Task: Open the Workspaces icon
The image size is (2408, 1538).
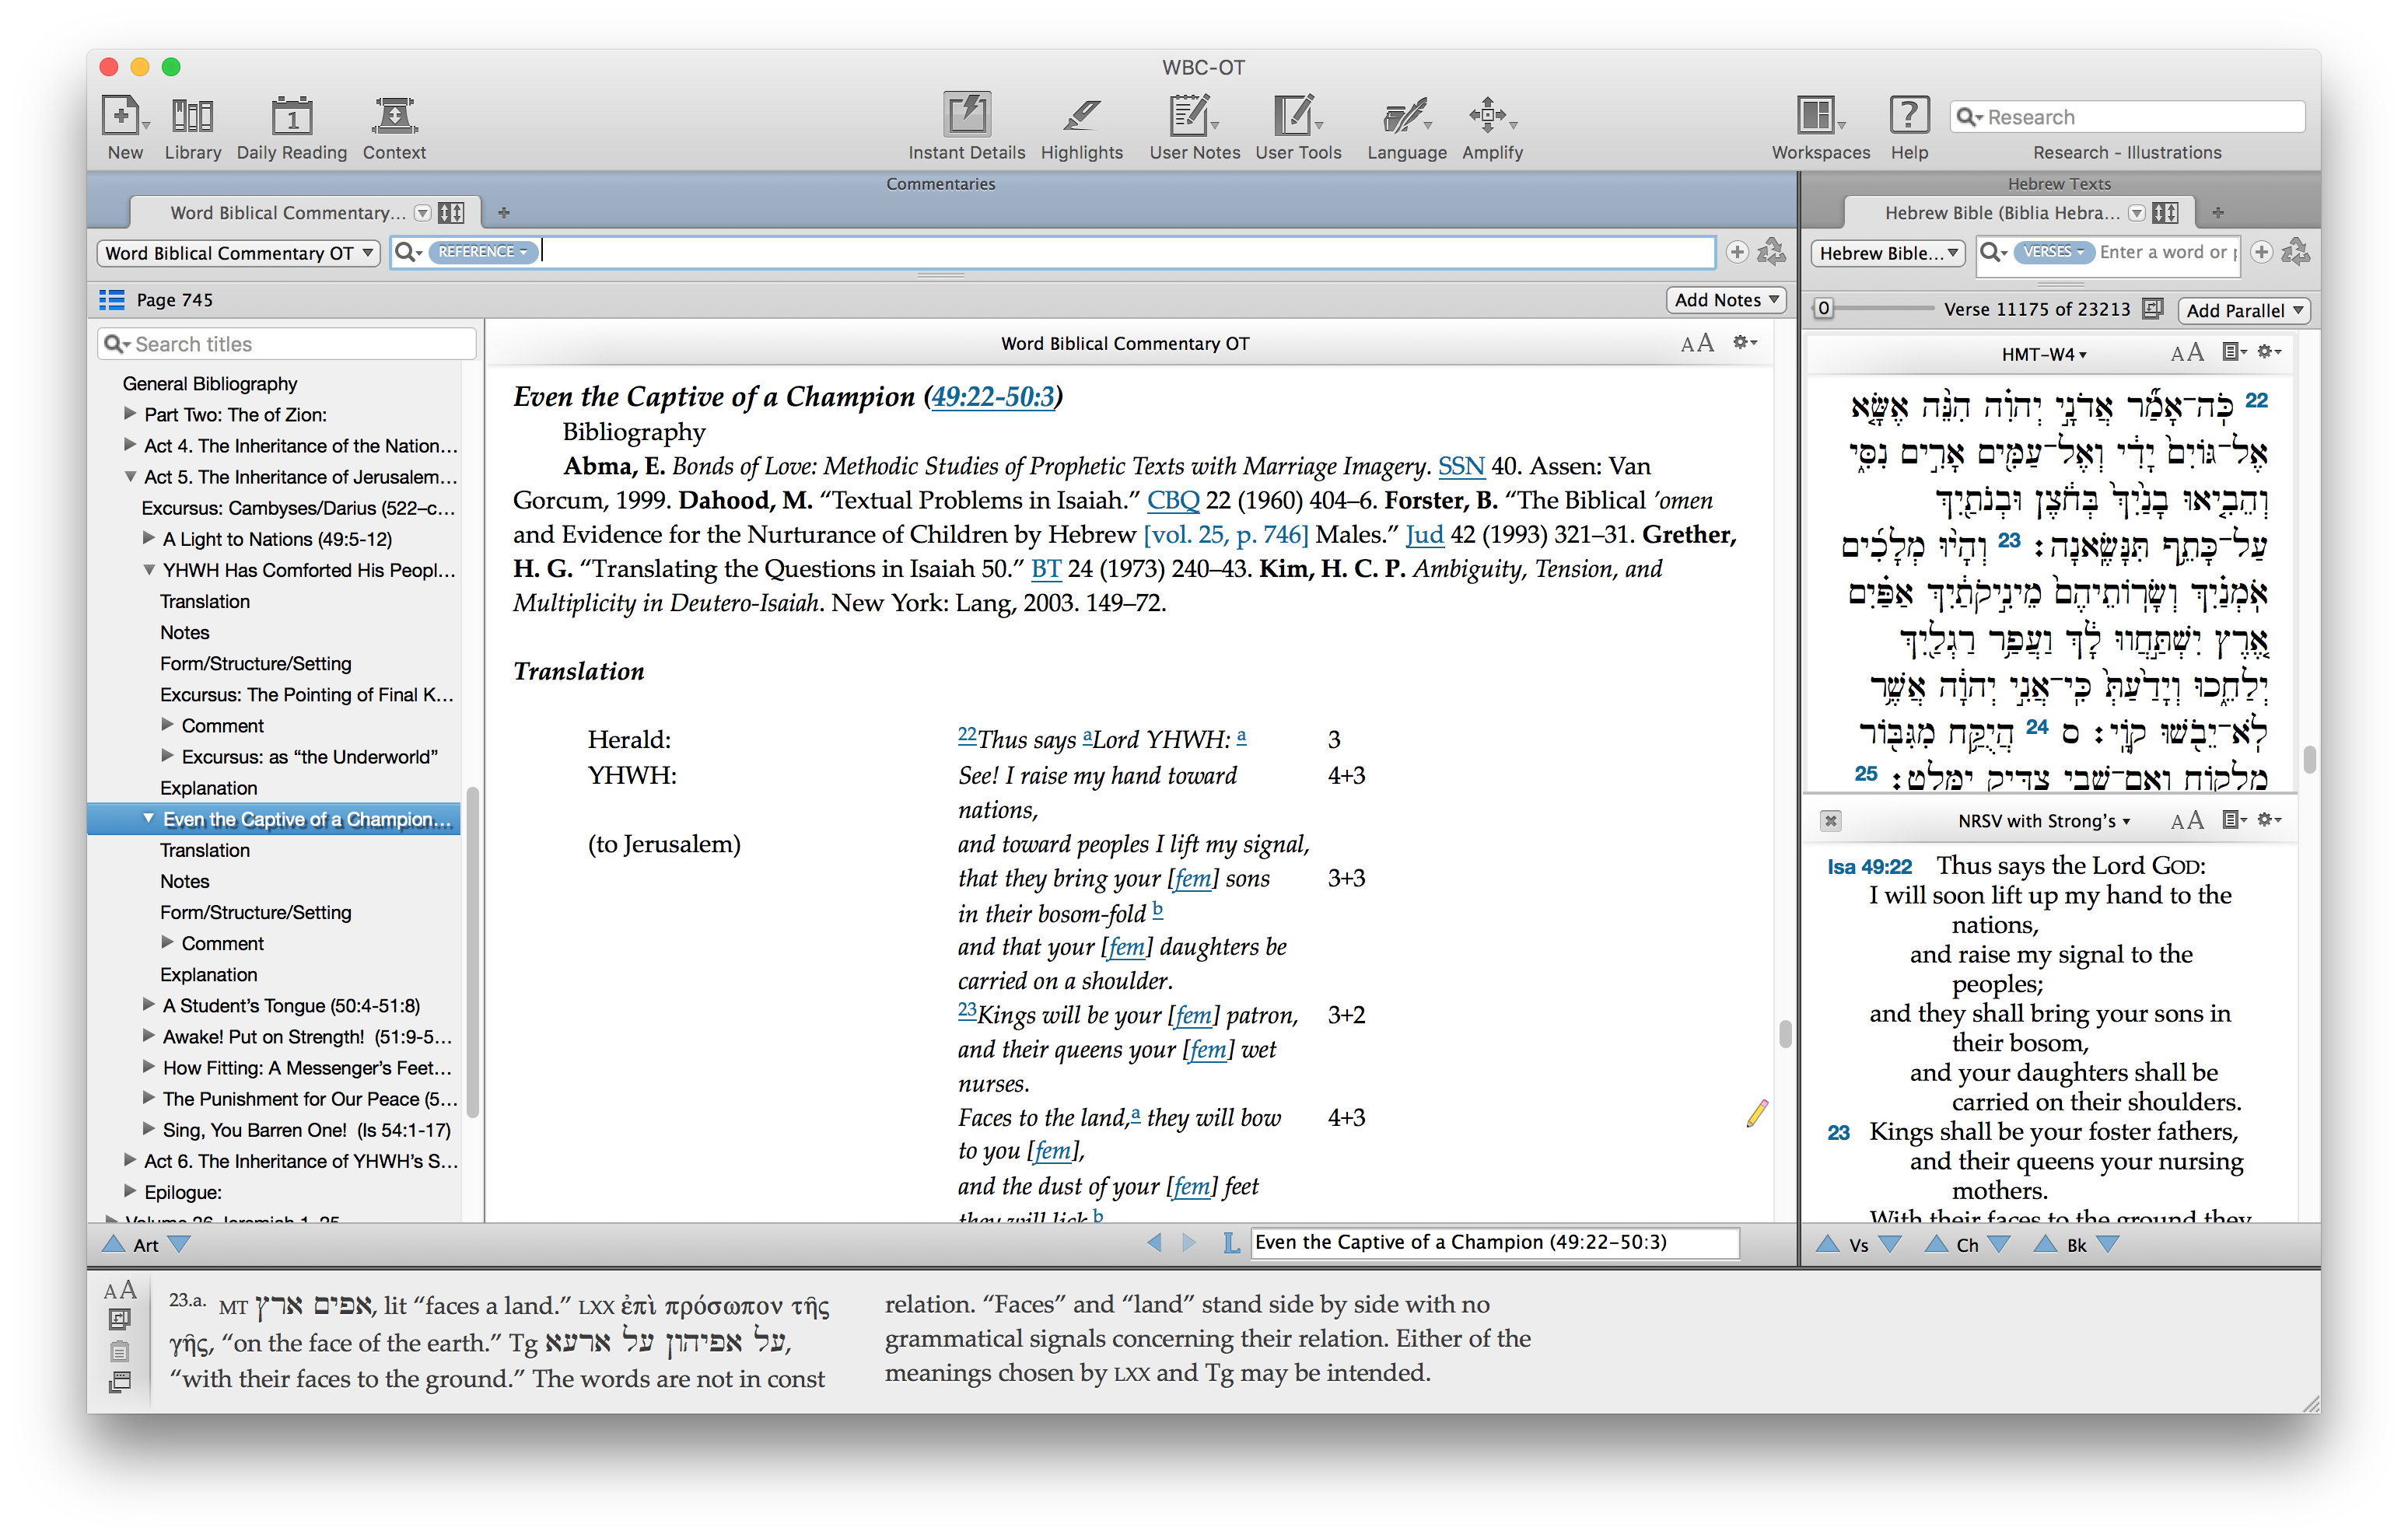Action: coord(1815,117)
